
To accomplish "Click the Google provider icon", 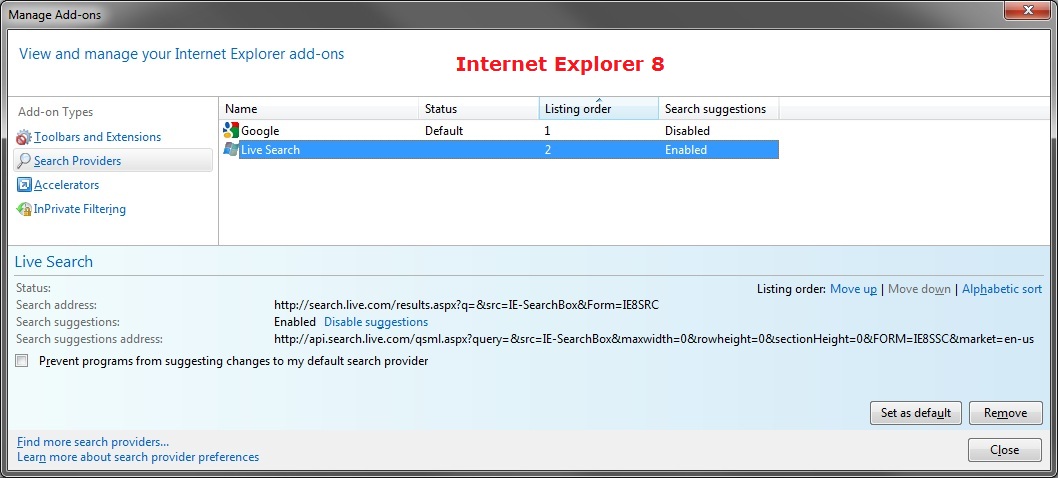I will coord(231,130).
